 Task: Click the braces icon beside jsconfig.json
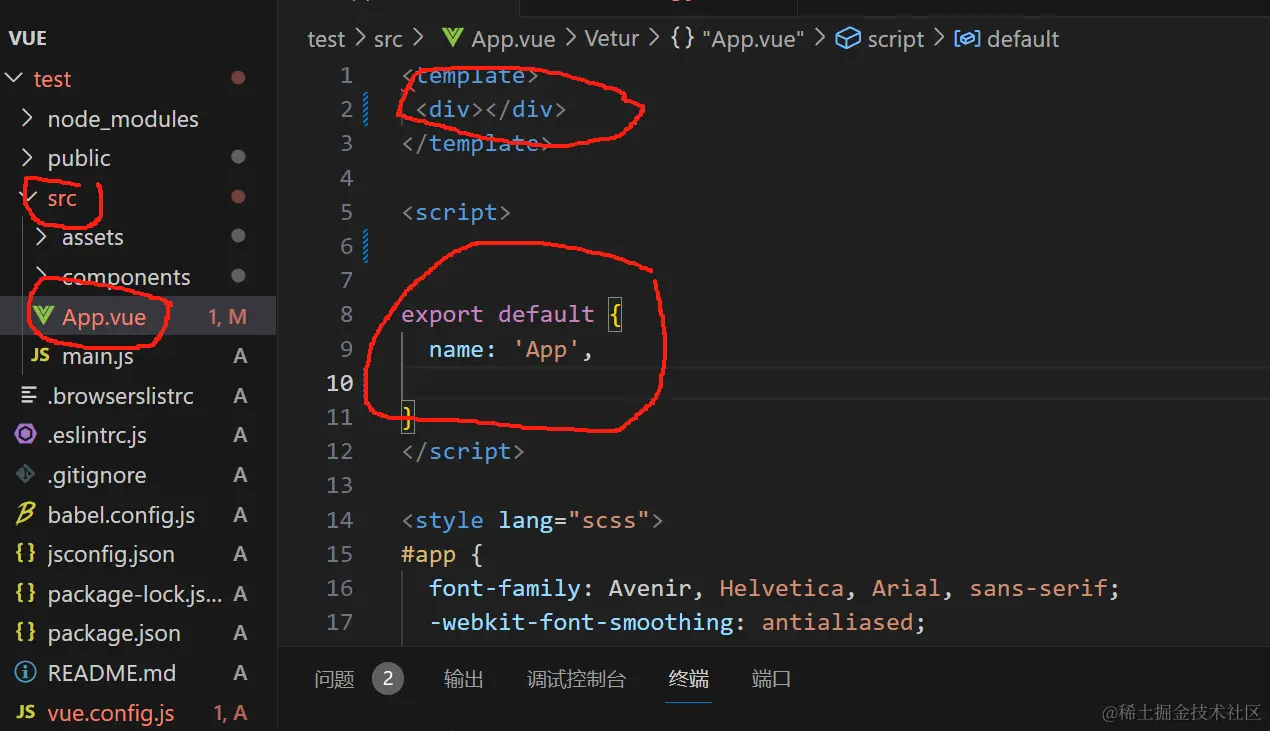26,553
